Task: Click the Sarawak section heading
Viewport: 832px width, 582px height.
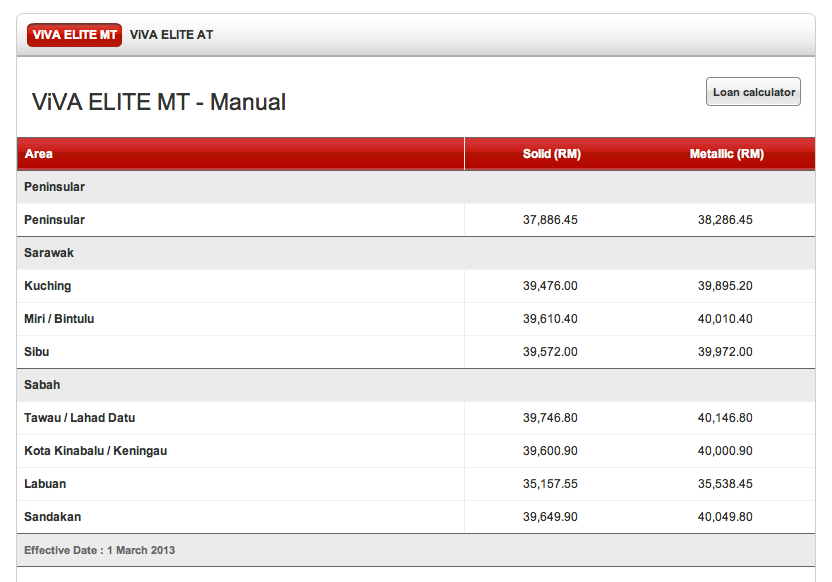Action: pyautogui.click(x=49, y=253)
